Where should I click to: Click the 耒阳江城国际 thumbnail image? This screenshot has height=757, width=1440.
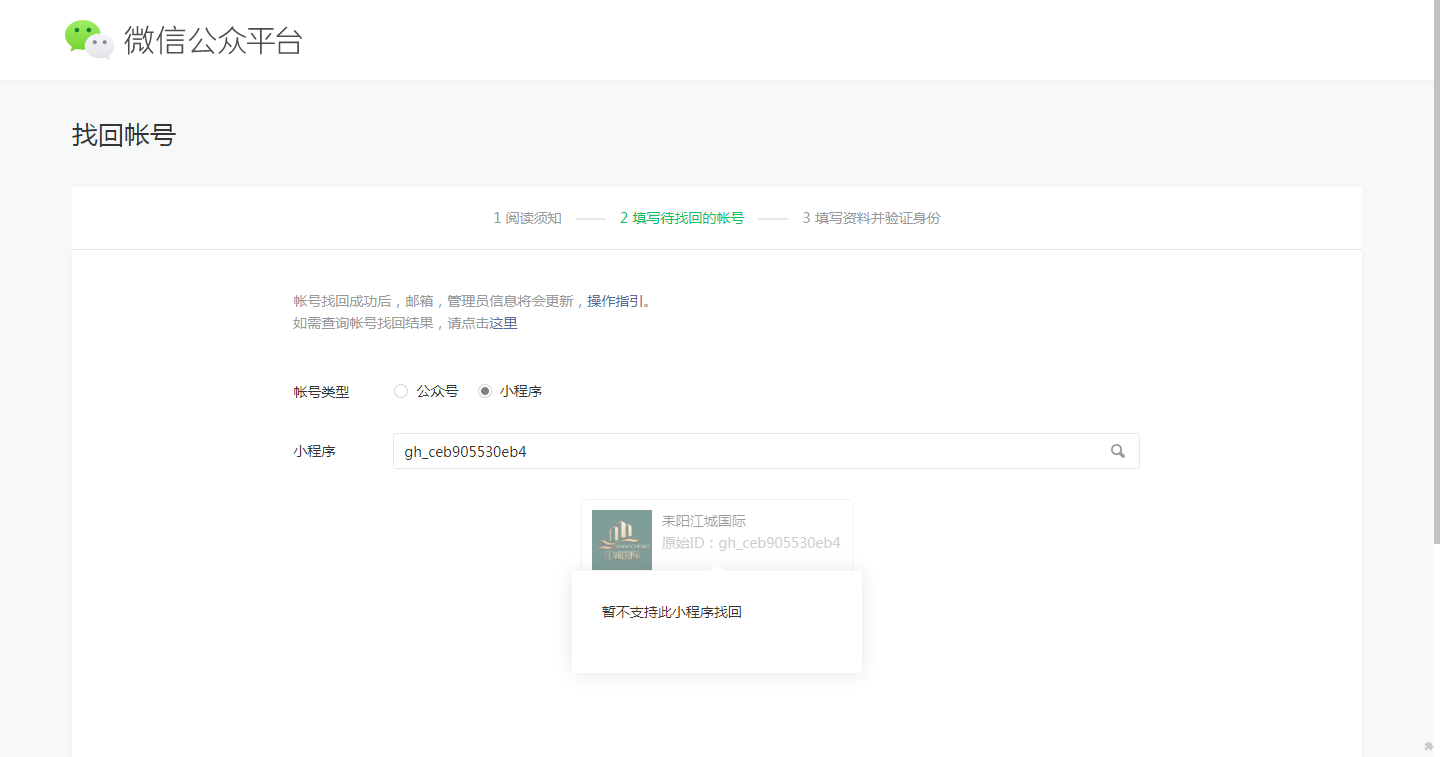(x=622, y=540)
